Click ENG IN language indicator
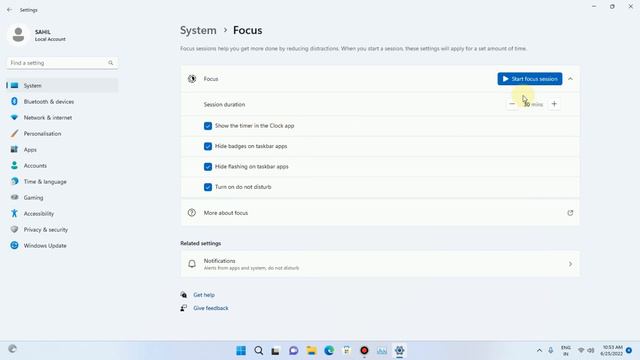This screenshot has width=640, height=360. [566, 351]
